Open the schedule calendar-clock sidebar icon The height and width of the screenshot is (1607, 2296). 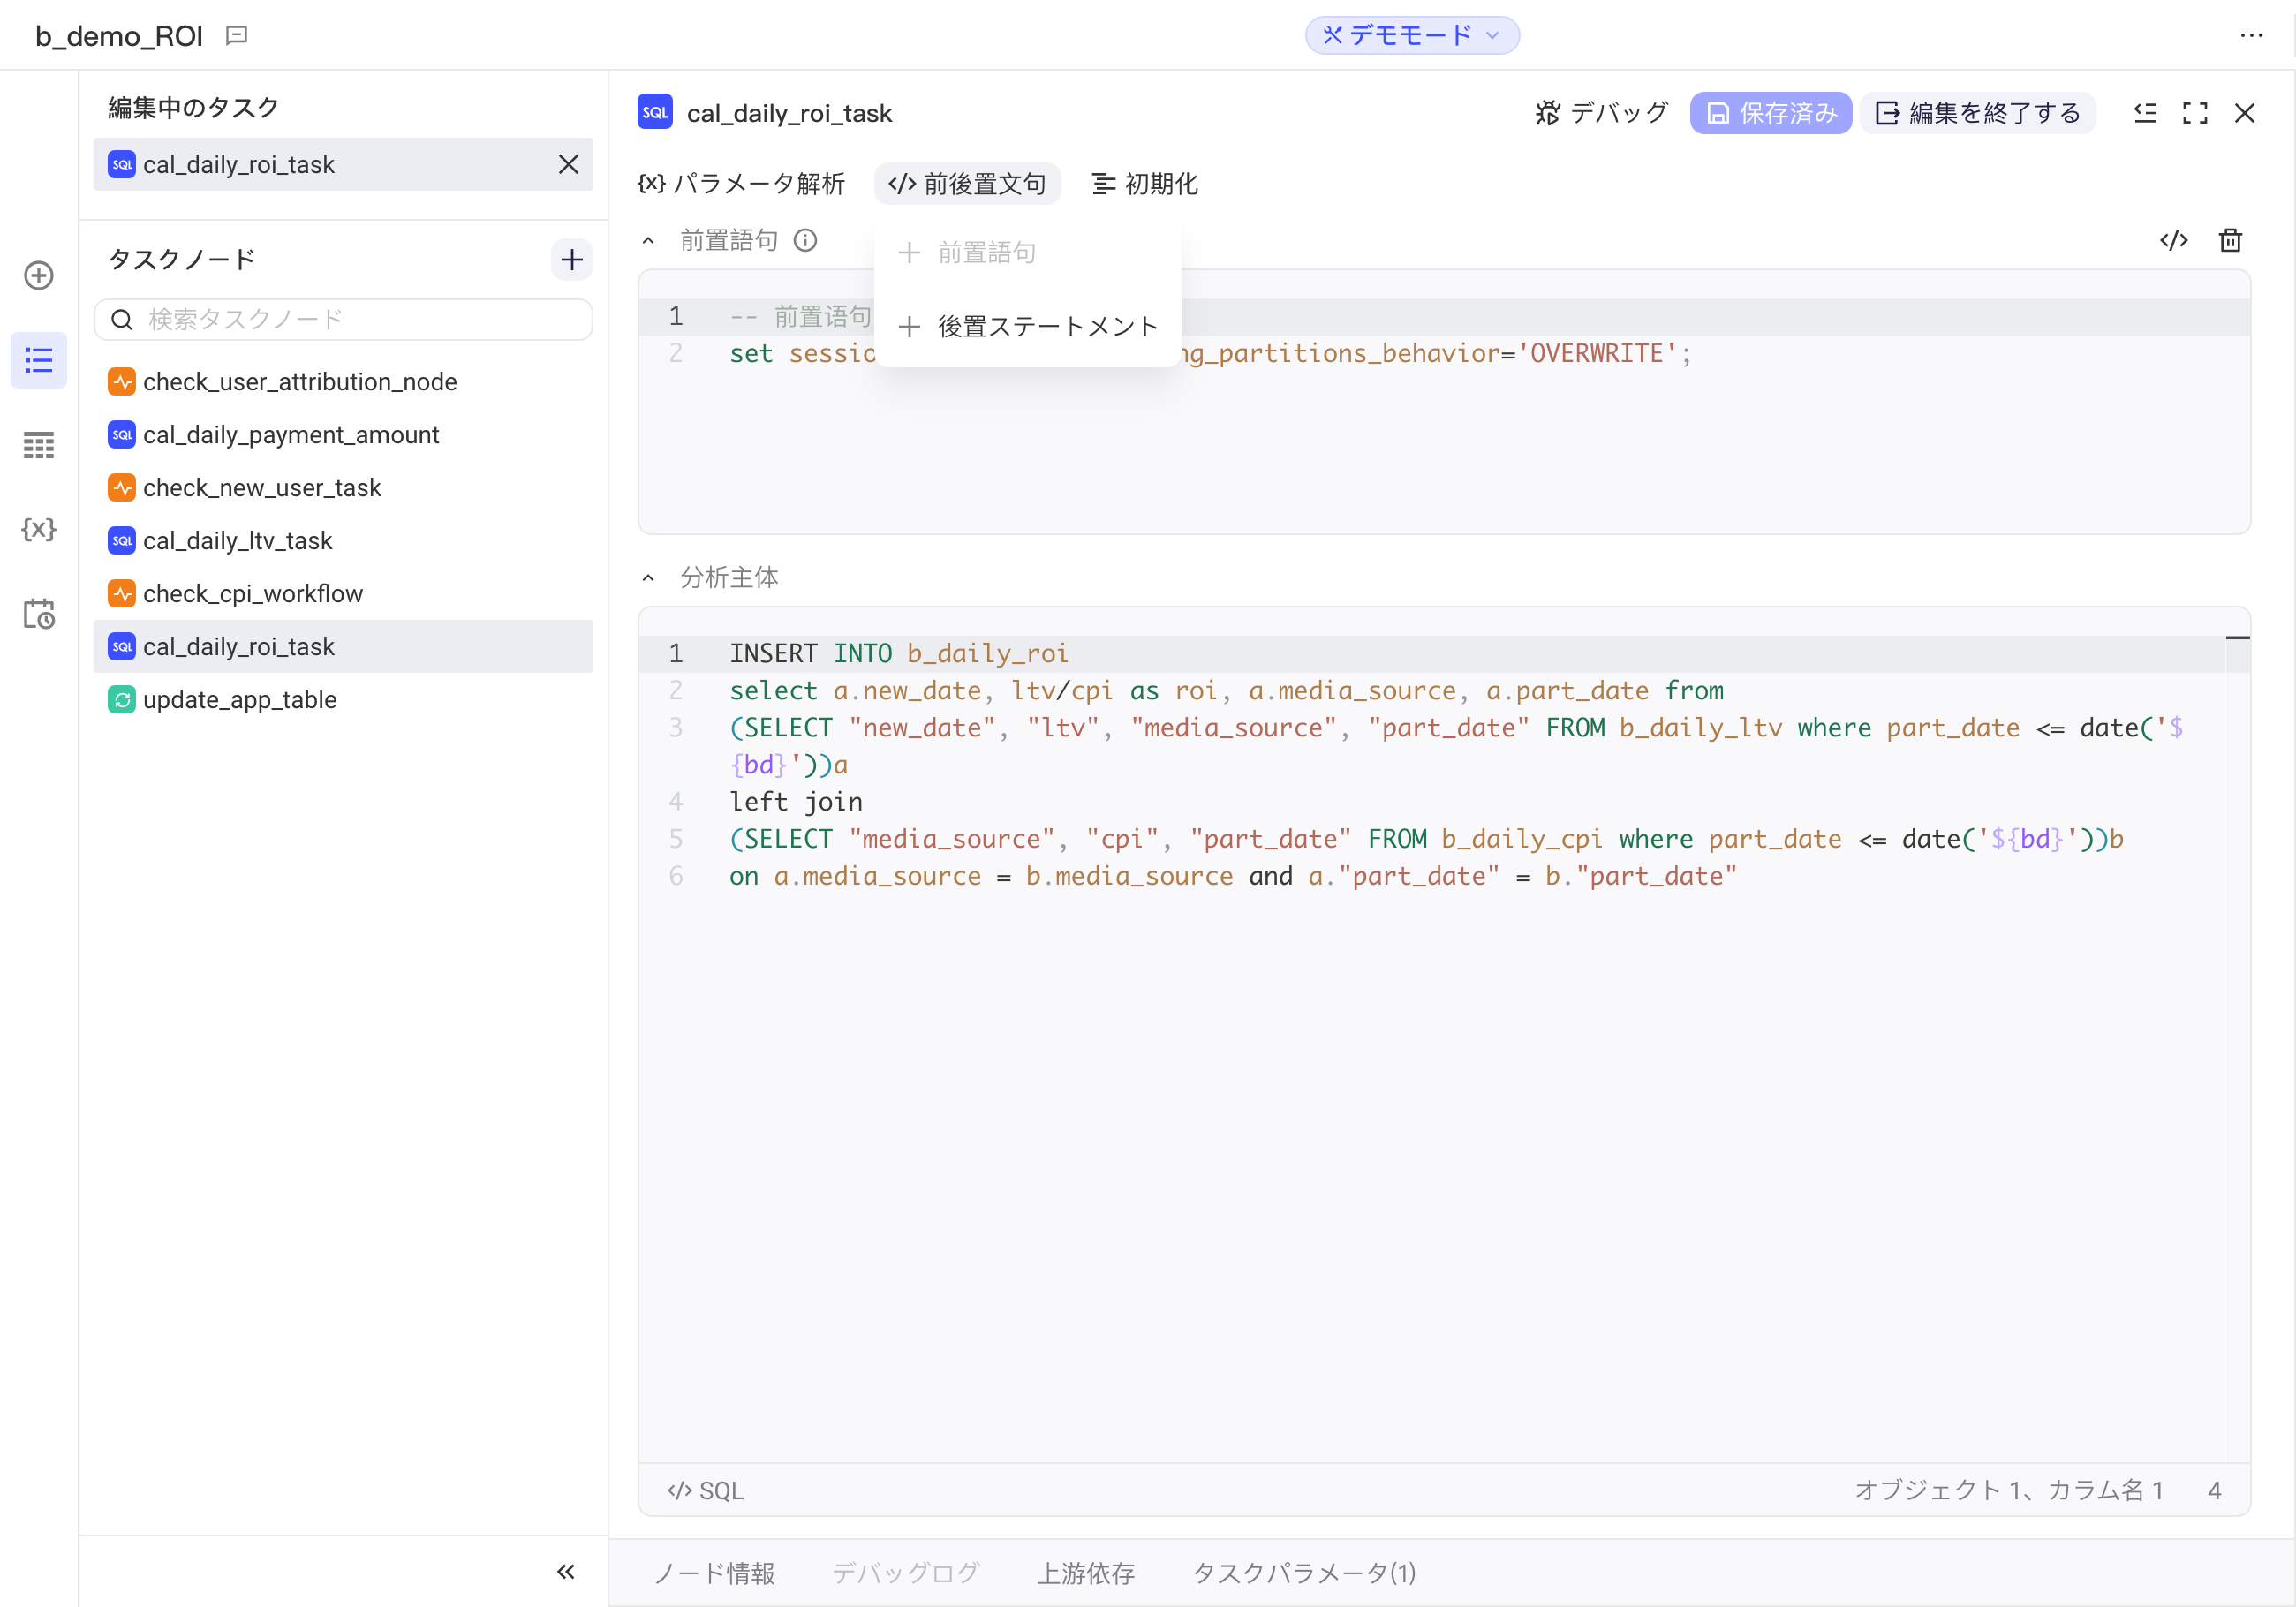[x=39, y=613]
